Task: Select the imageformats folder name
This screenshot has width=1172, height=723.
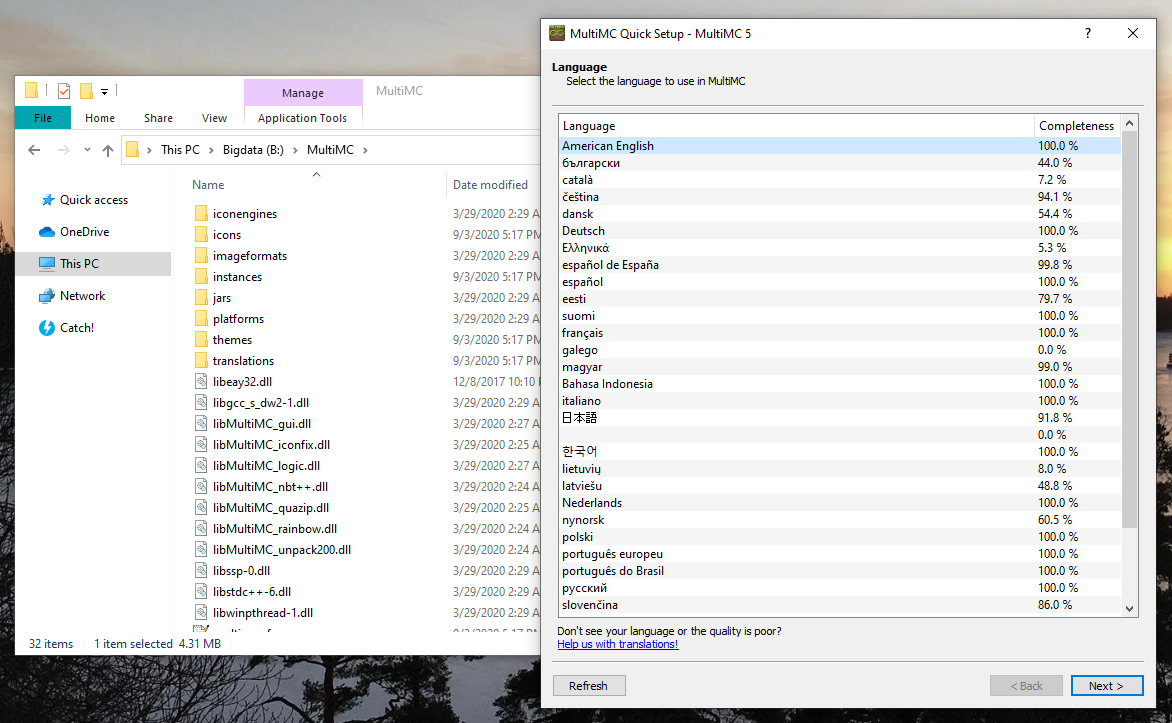Action: (250, 256)
